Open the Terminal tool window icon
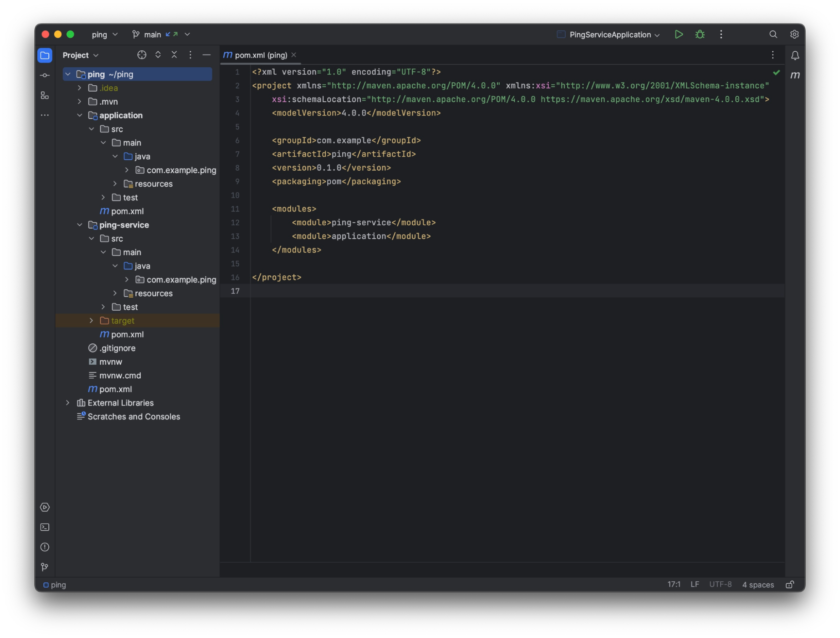The height and width of the screenshot is (638, 840). coord(45,527)
